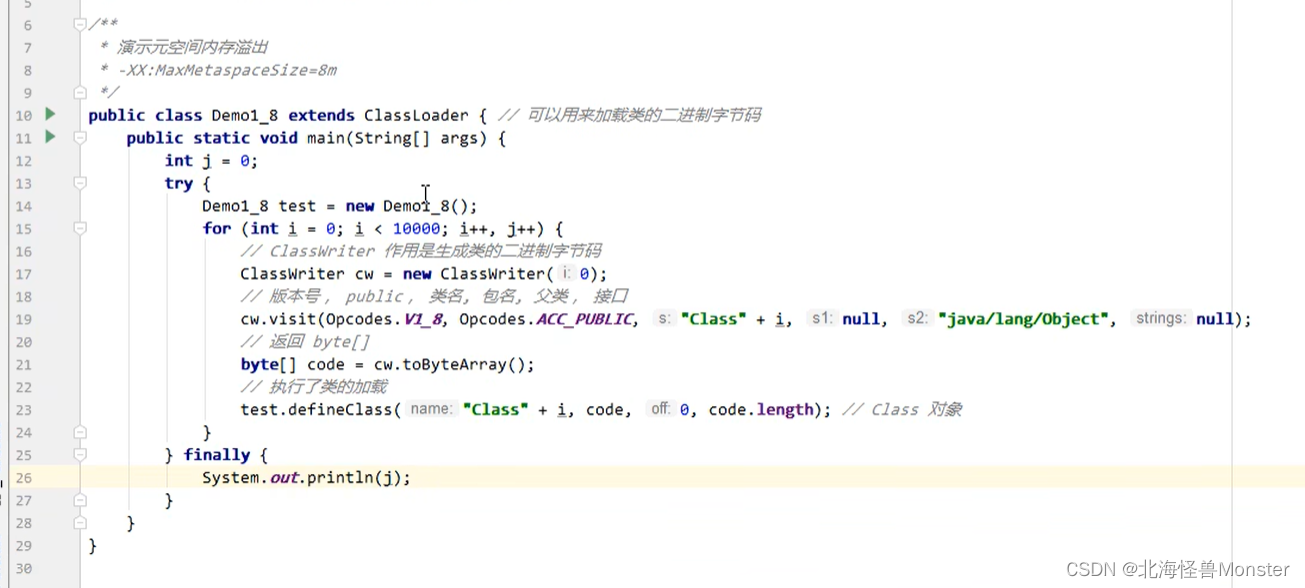Click System.out.println(j) statement

click(306, 478)
